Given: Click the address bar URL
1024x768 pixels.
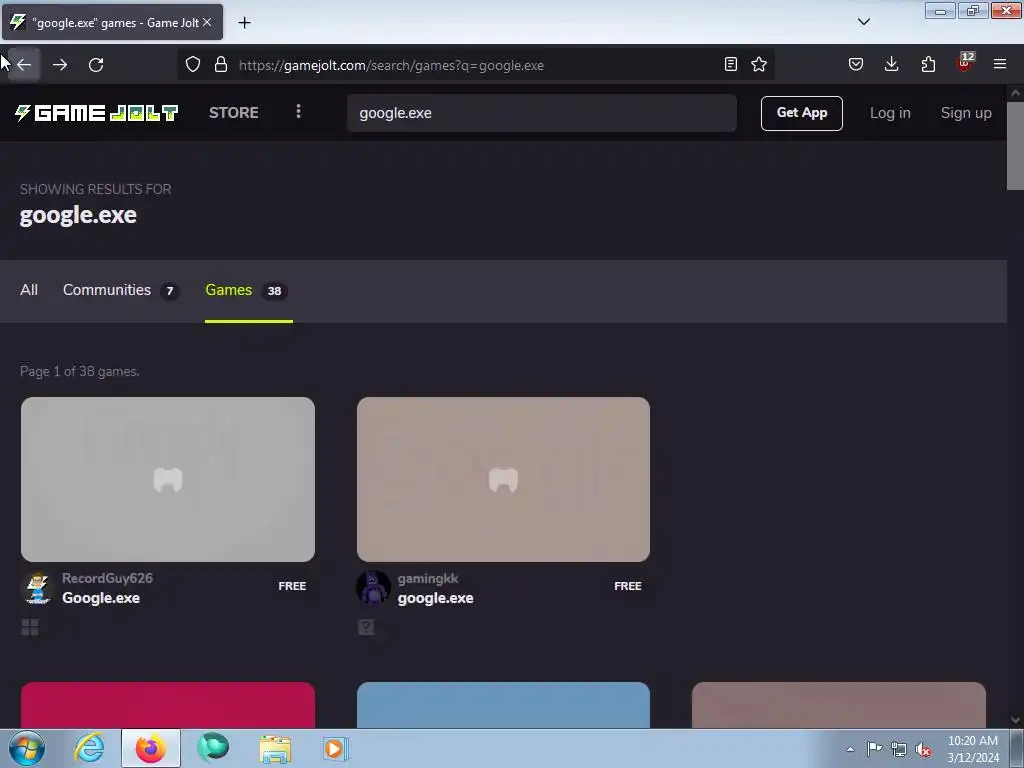Looking at the screenshot, I should click(x=391, y=65).
